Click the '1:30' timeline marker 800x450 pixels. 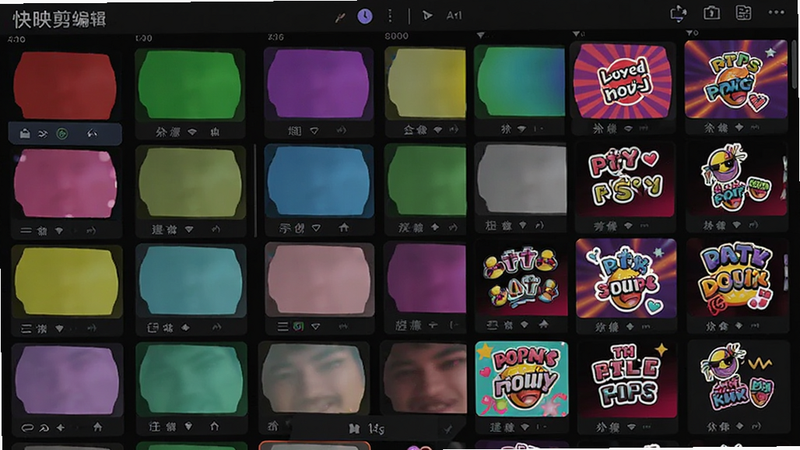pos(144,38)
